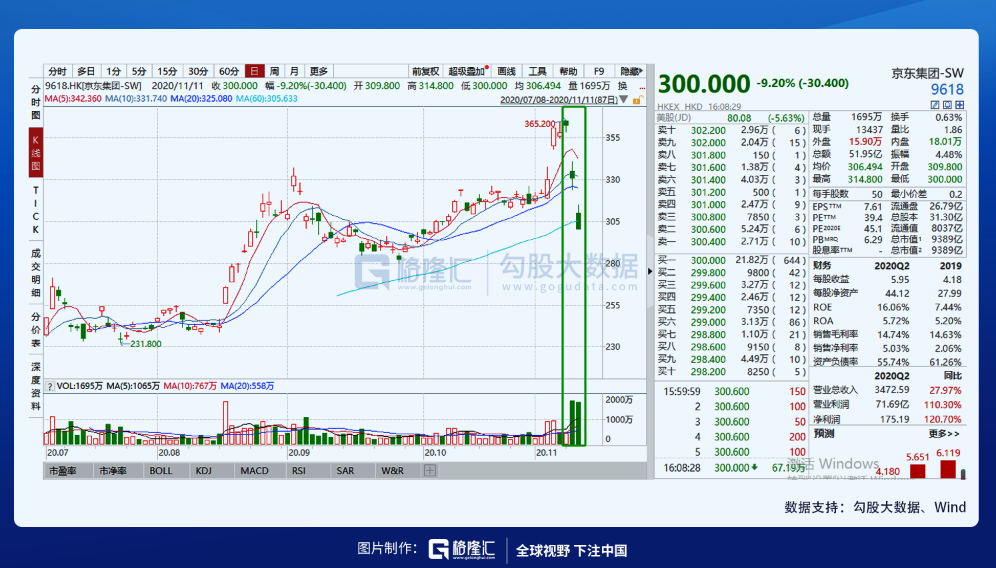Open the 更多 timeframes dropdown
The height and width of the screenshot is (568, 996).
click(319, 71)
